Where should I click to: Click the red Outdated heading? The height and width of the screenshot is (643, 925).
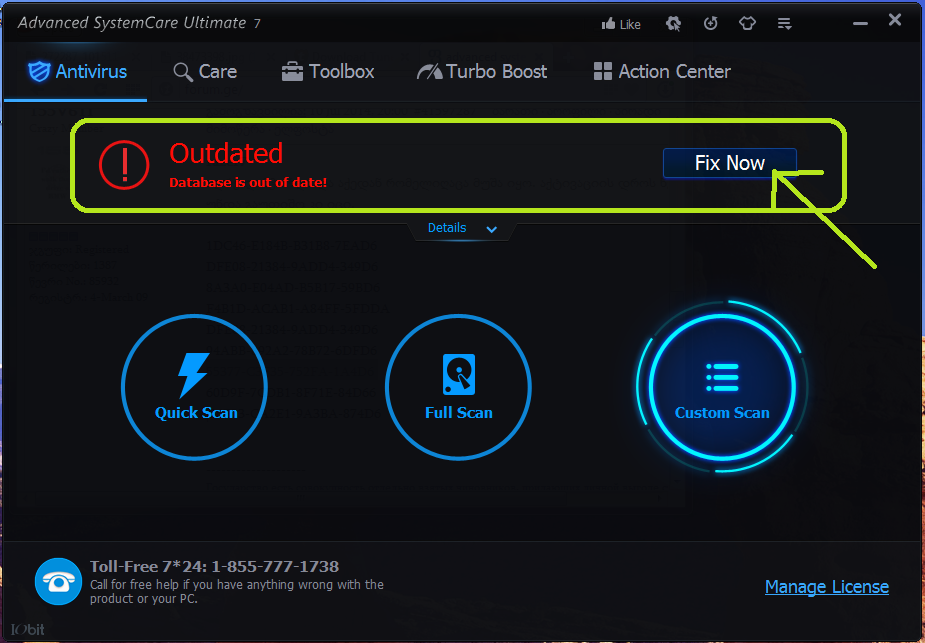tap(226, 153)
